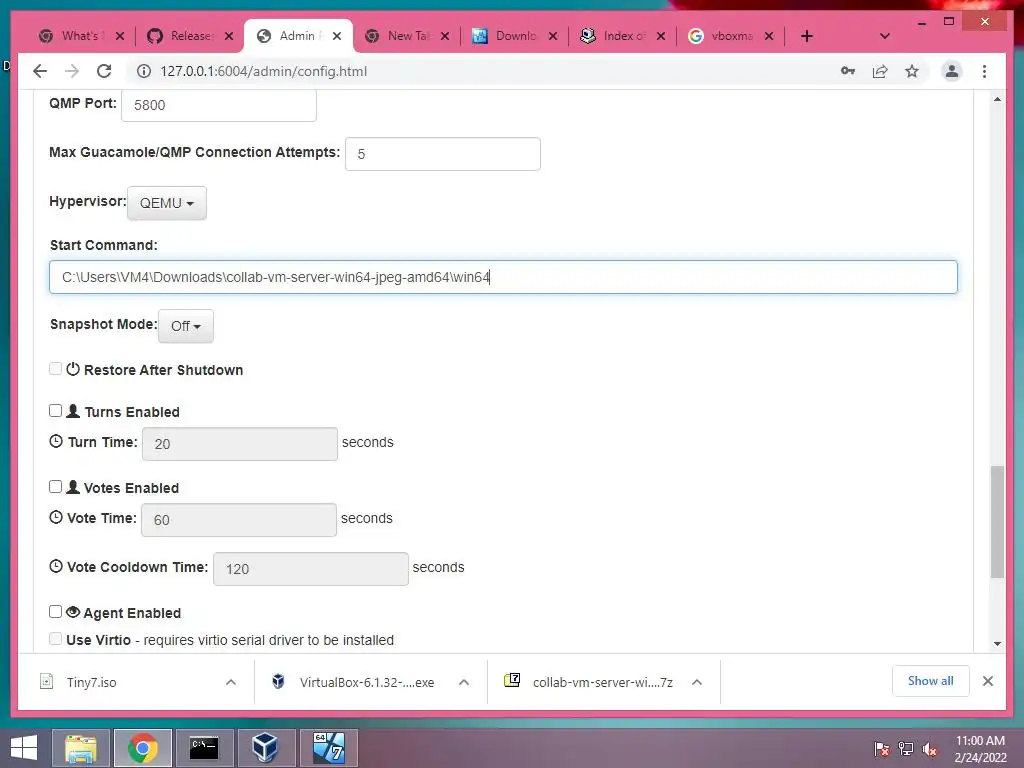Enable the Agent Enabled checkbox
Viewport: 1024px width, 768px height.
(56, 612)
